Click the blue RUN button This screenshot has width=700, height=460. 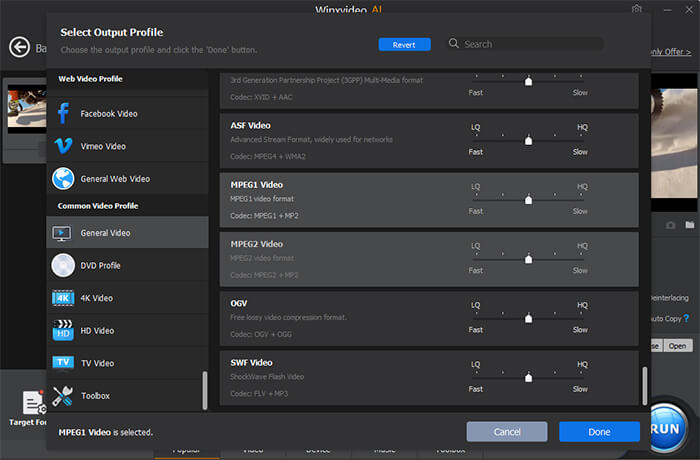(667, 429)
